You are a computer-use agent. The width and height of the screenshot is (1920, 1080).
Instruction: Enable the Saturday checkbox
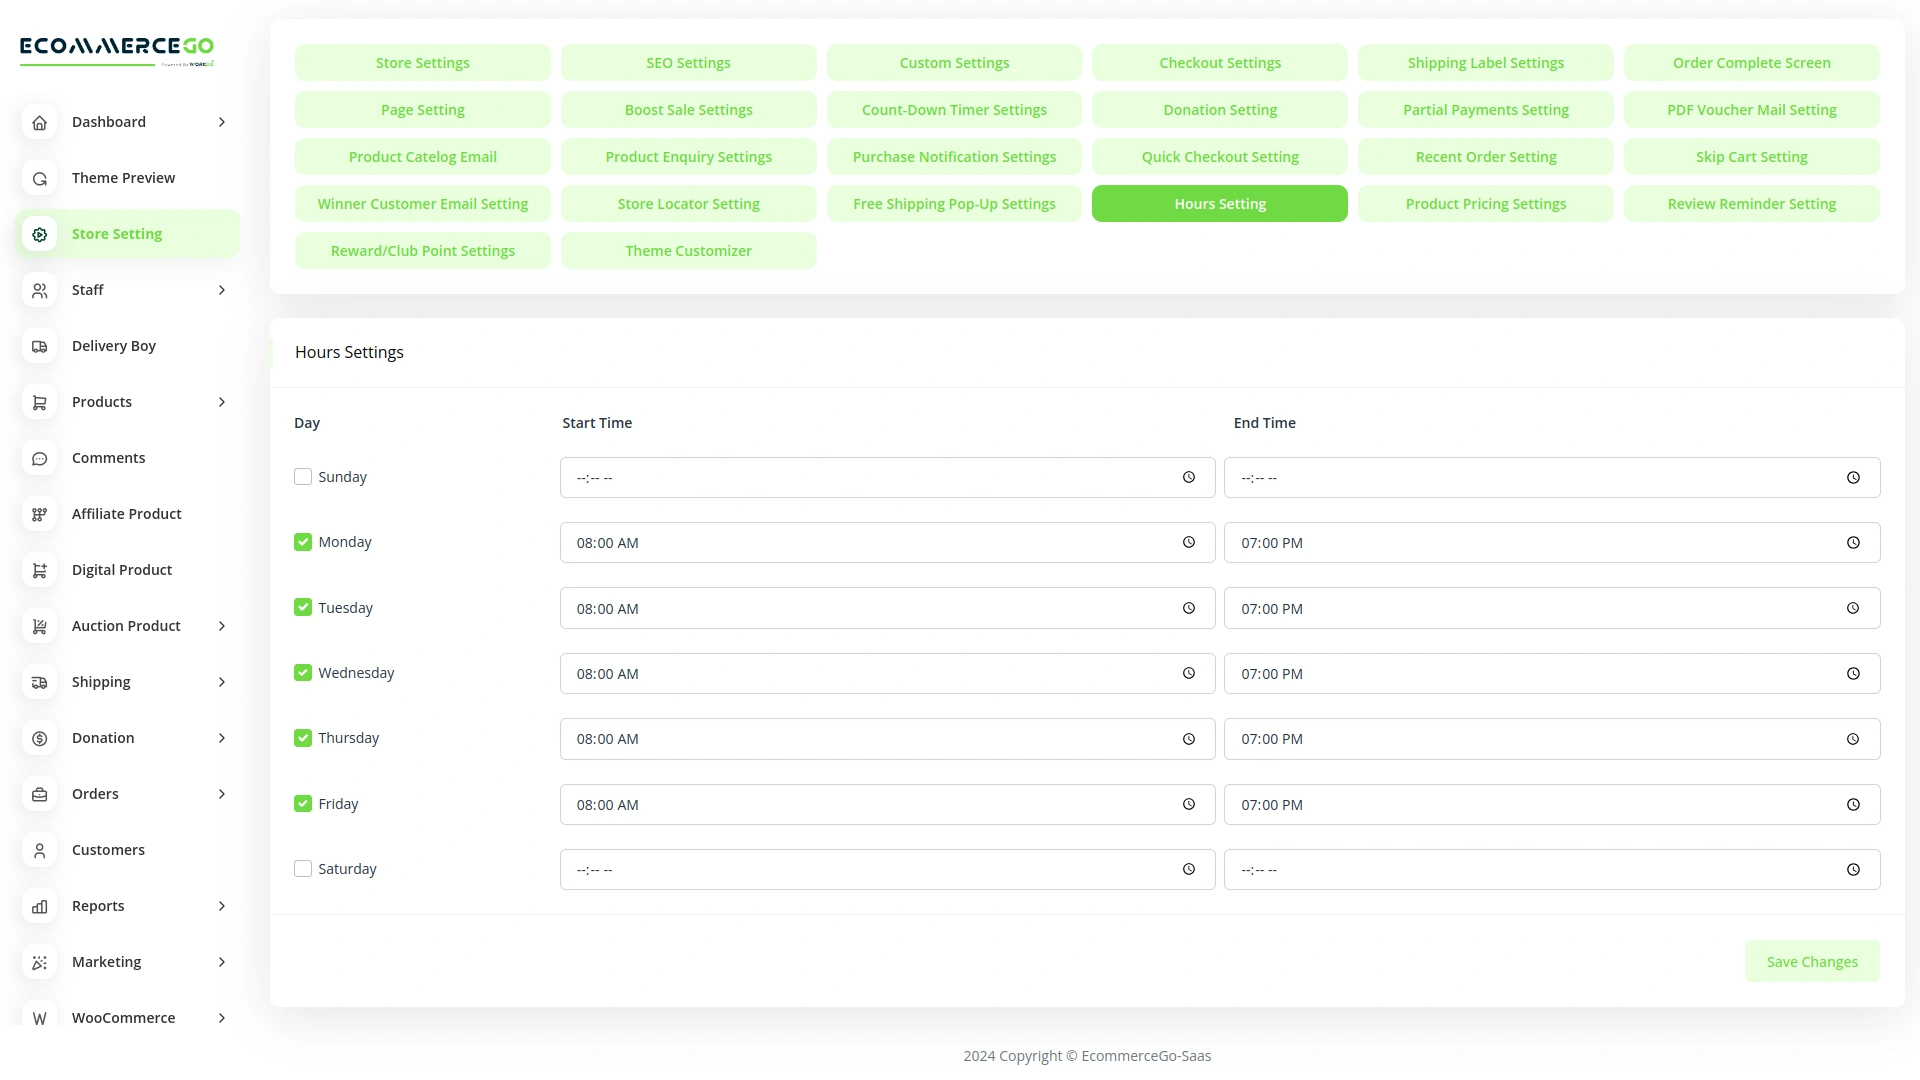pos(303,869)
